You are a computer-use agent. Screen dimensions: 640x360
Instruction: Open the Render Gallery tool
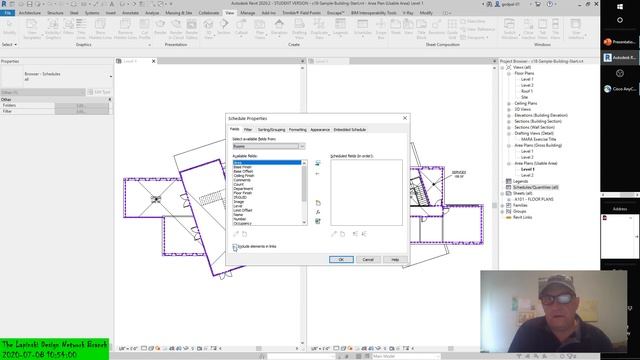click(x=191, y=29)
